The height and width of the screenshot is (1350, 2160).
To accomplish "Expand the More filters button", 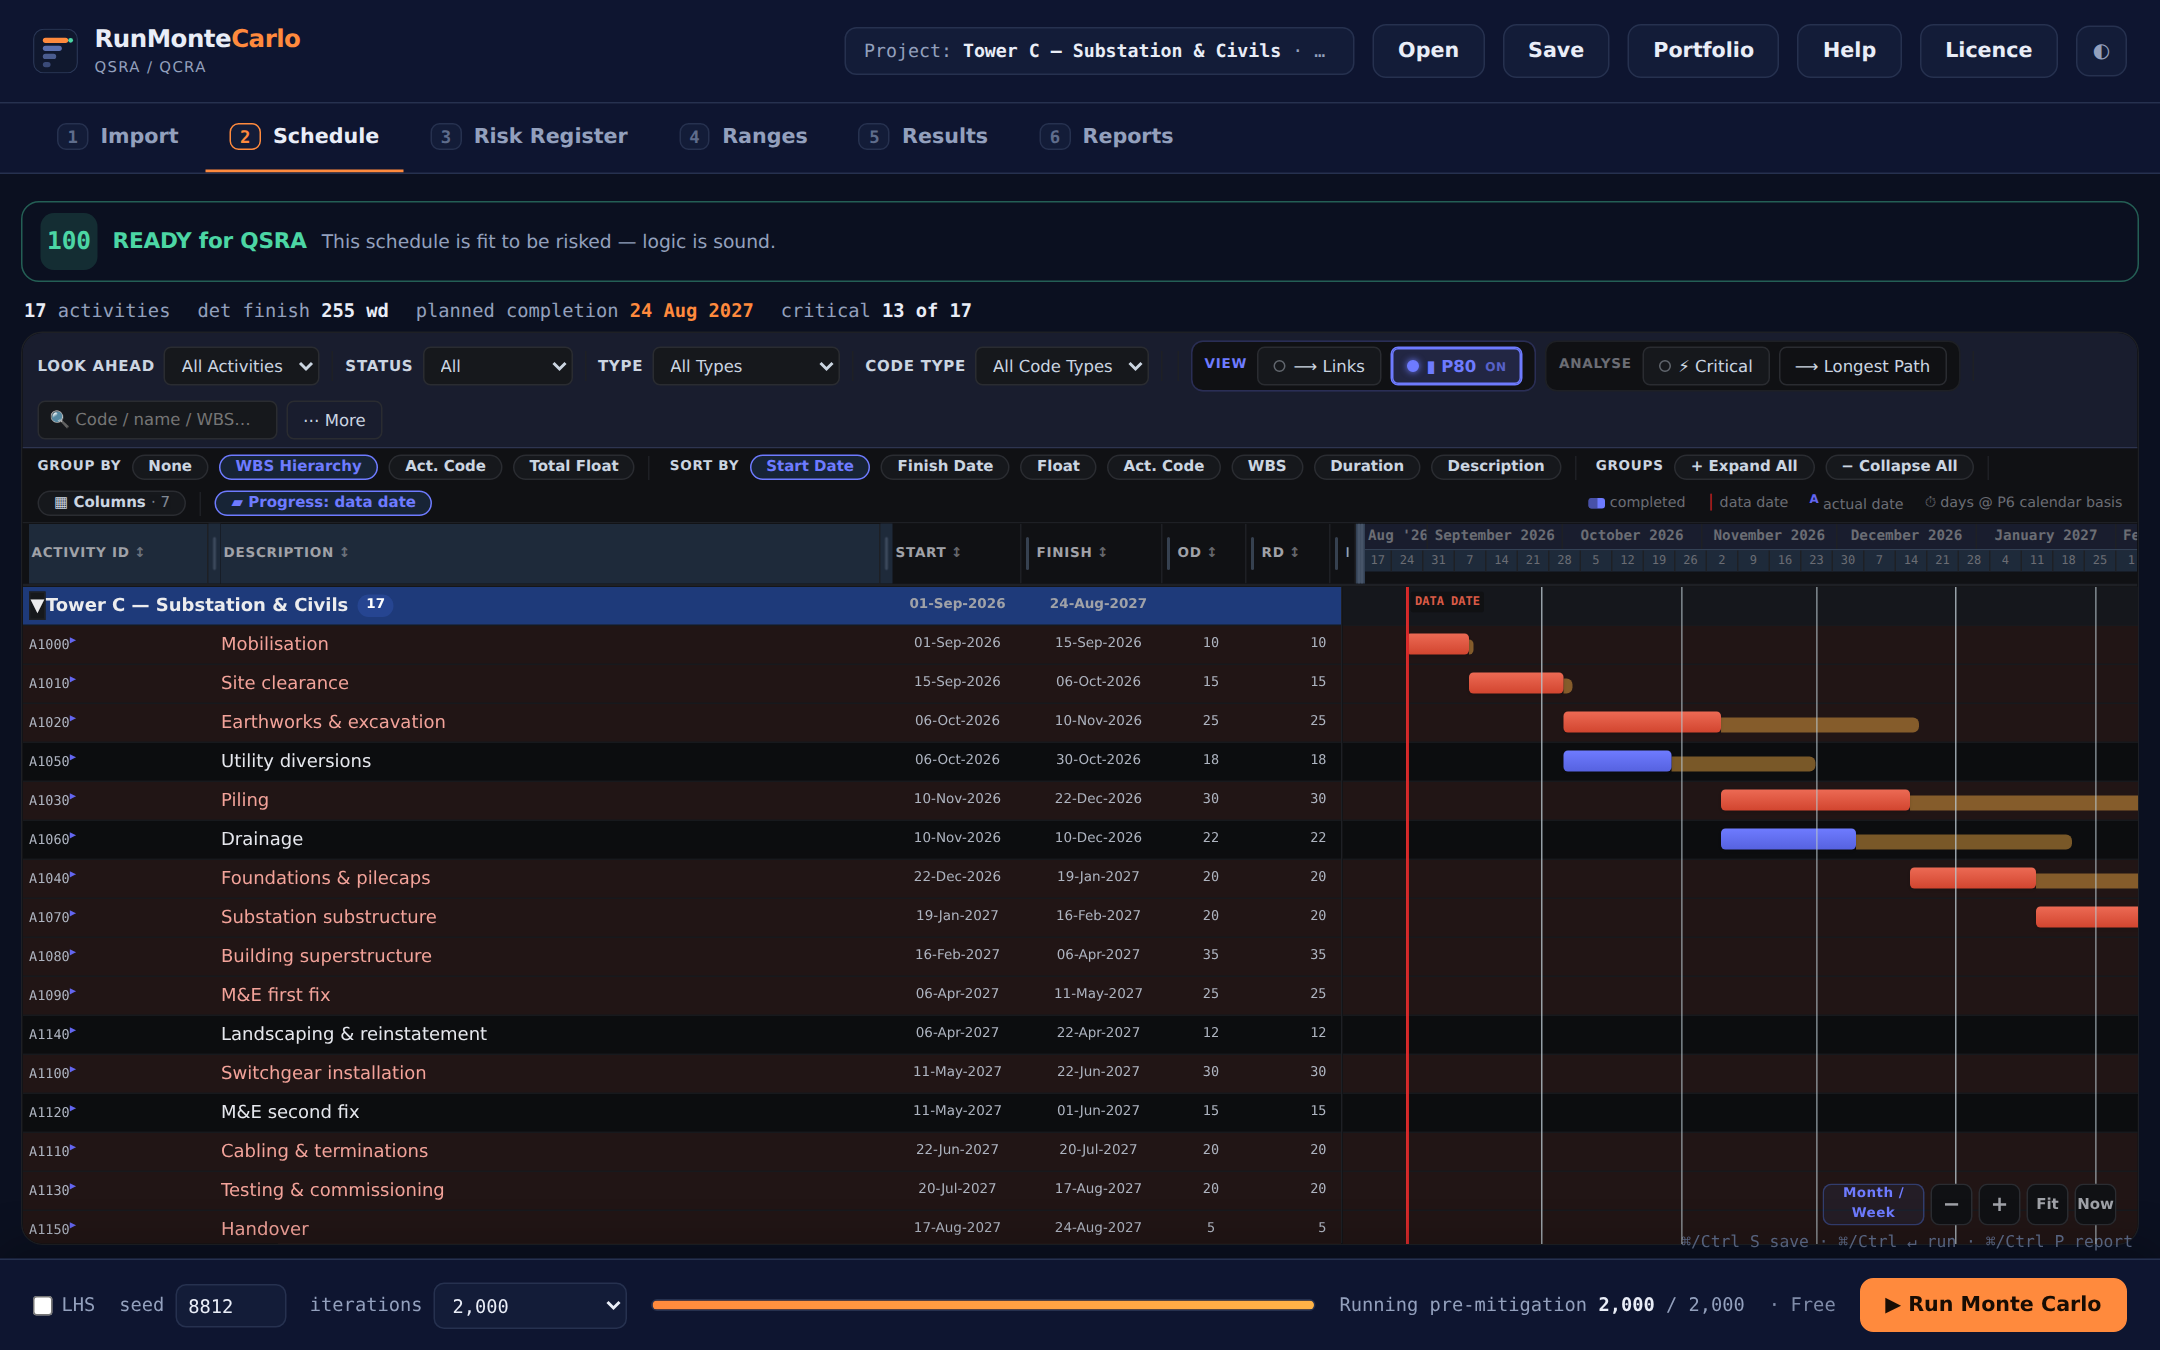I will (x=334, y=420).
